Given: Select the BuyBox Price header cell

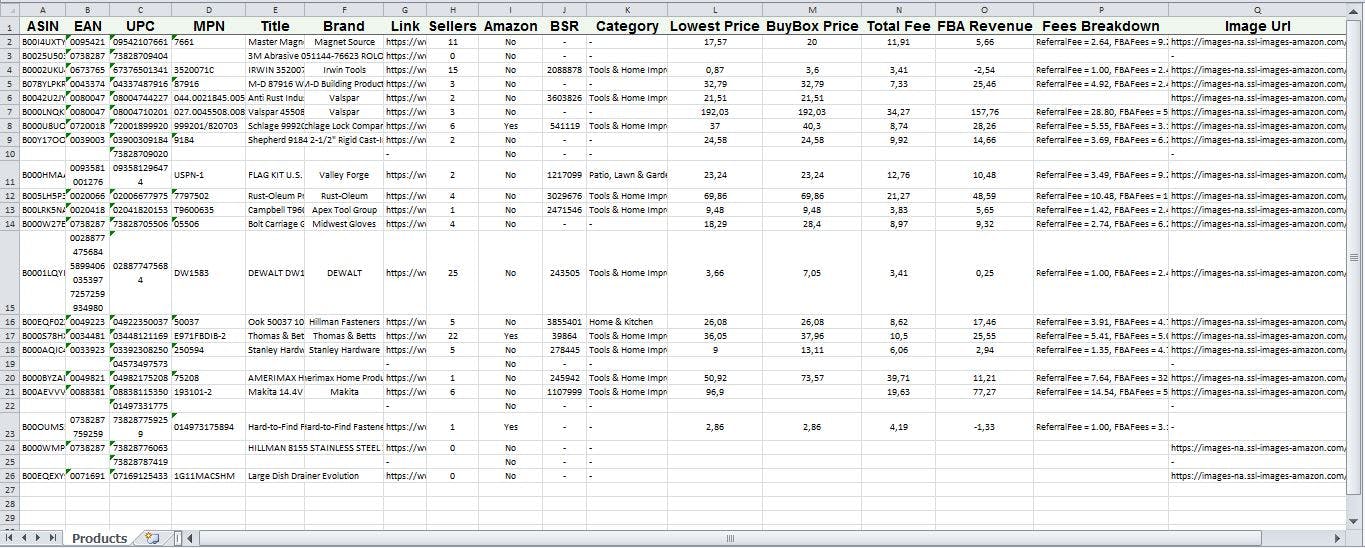Looking at the screenshot, I should [x=812, y=26].
